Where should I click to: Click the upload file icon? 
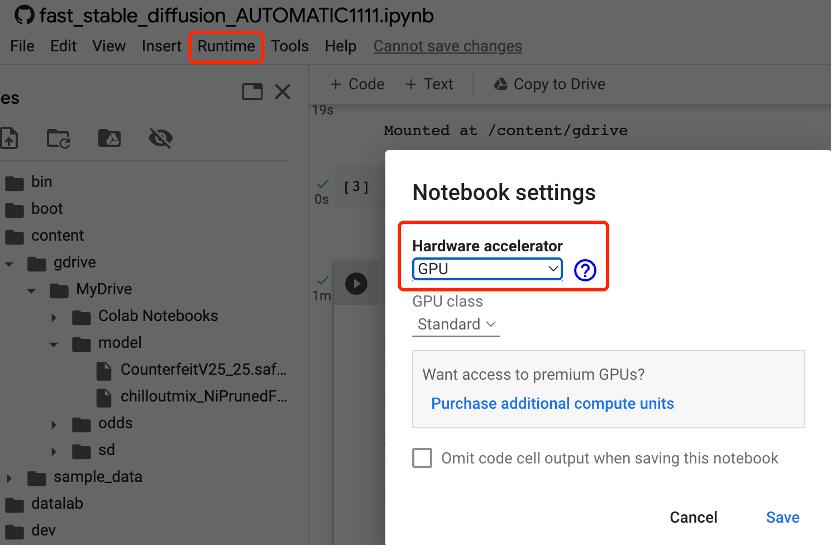[9, 138]
